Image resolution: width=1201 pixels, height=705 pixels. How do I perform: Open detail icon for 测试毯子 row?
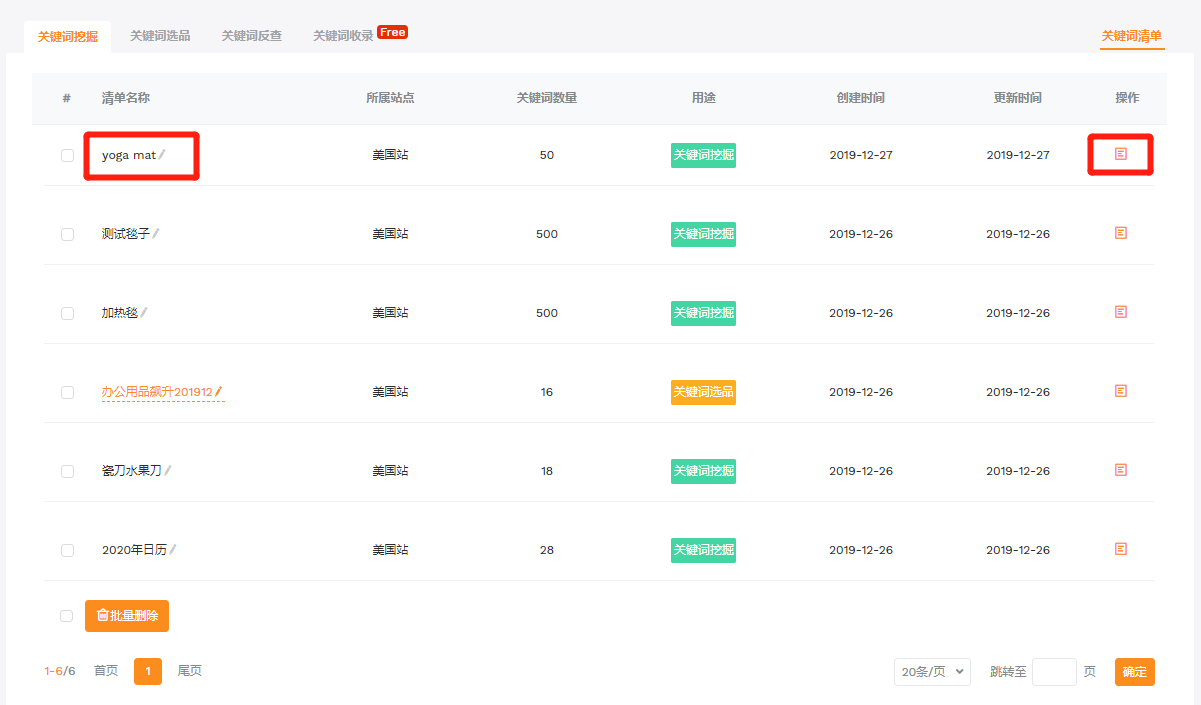[x=1121, y=233]
